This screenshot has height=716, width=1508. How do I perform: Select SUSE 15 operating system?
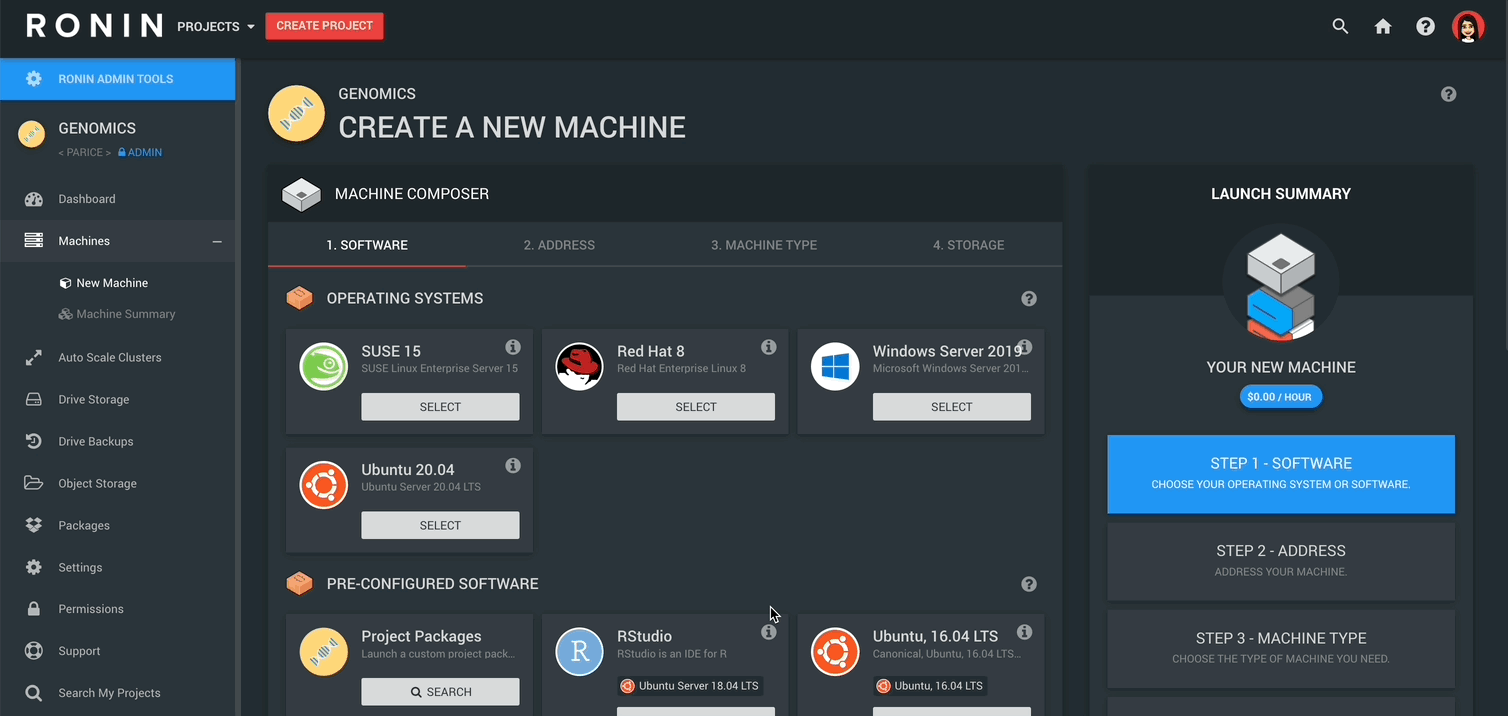(440, 407)
